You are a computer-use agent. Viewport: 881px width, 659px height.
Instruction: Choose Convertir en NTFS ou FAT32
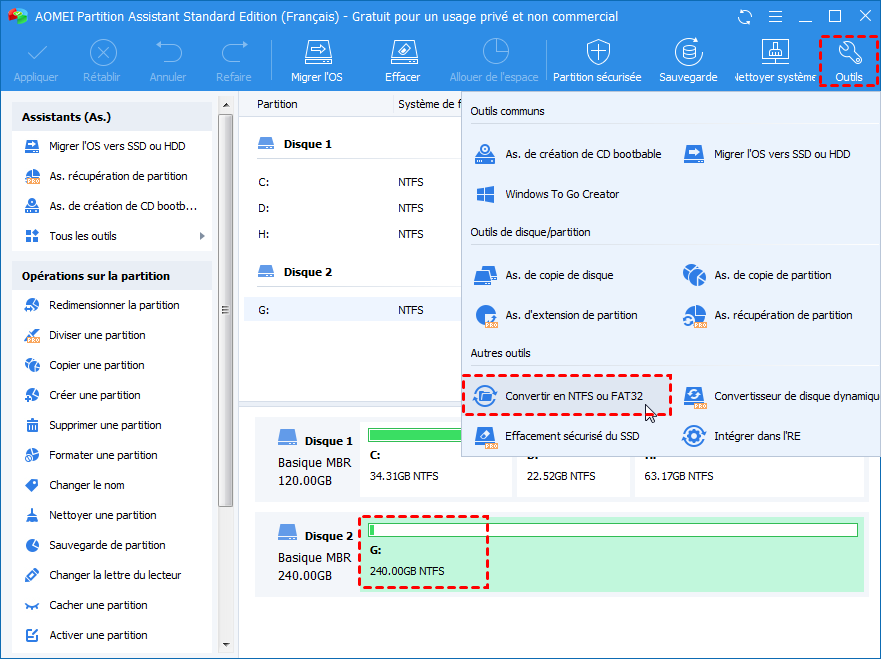tap(567, 396)
